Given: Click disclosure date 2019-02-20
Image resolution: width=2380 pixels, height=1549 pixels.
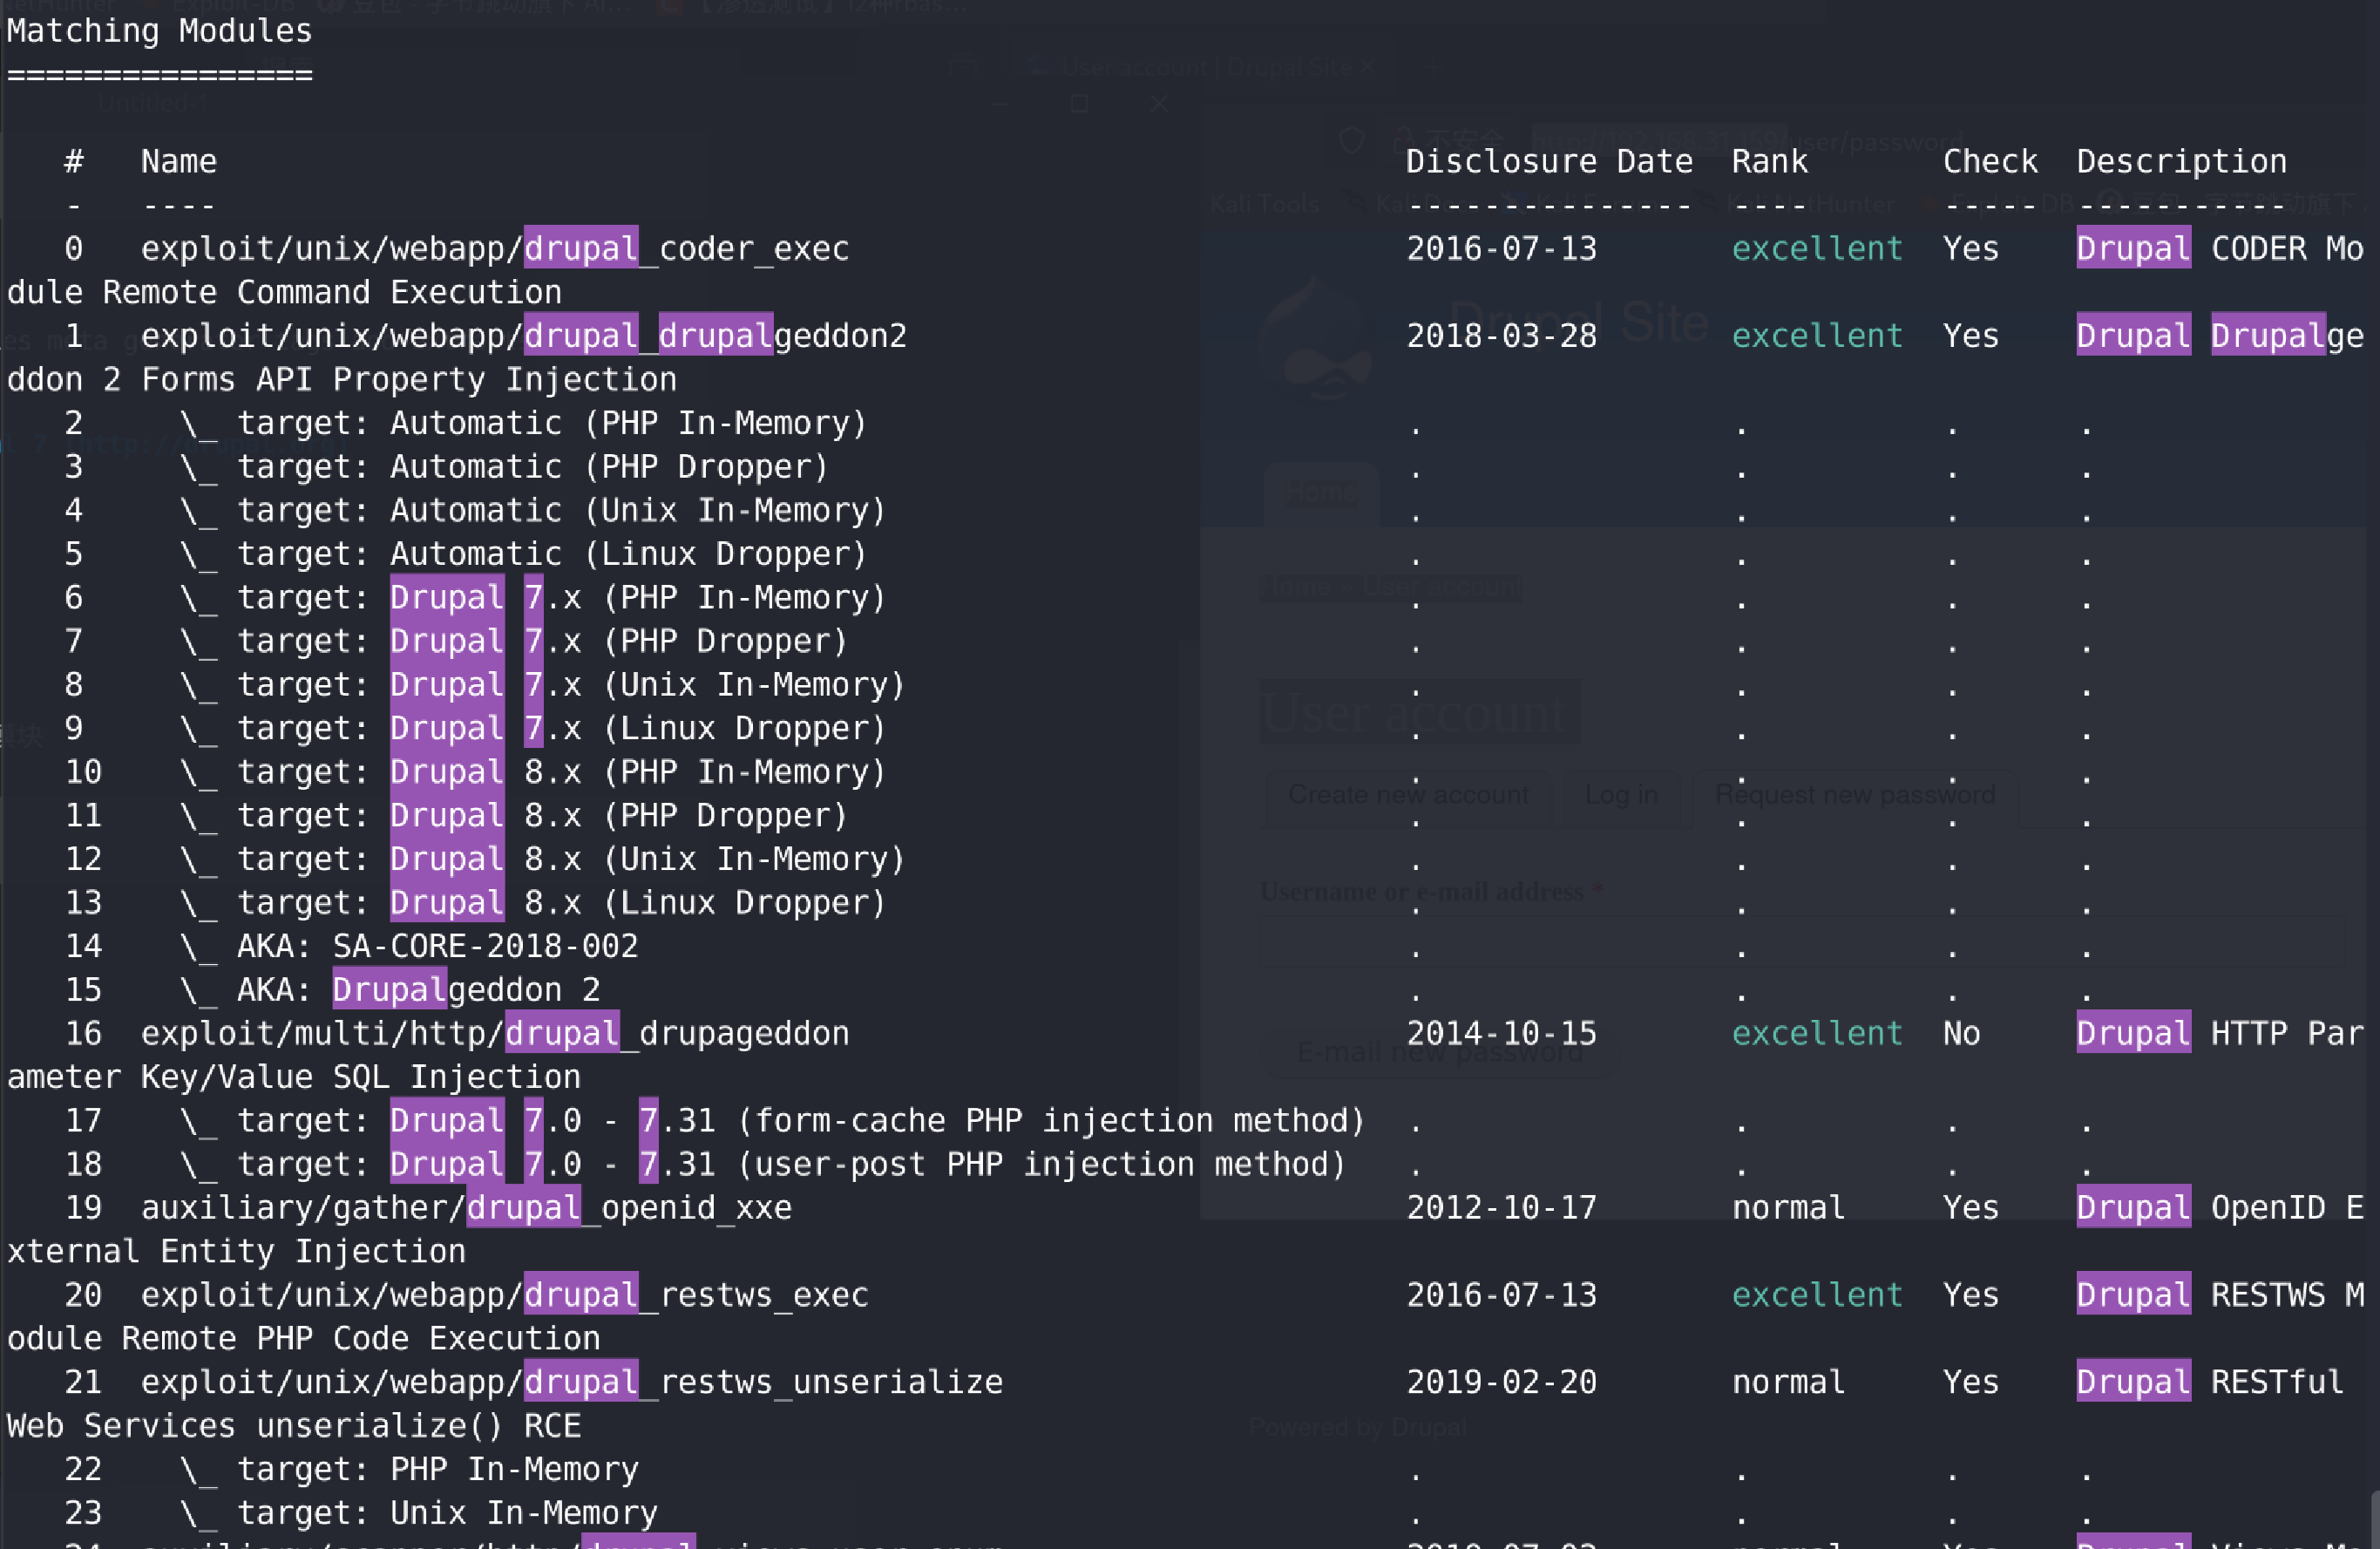Looking at the screenshot, I should click(1502, 1382).
